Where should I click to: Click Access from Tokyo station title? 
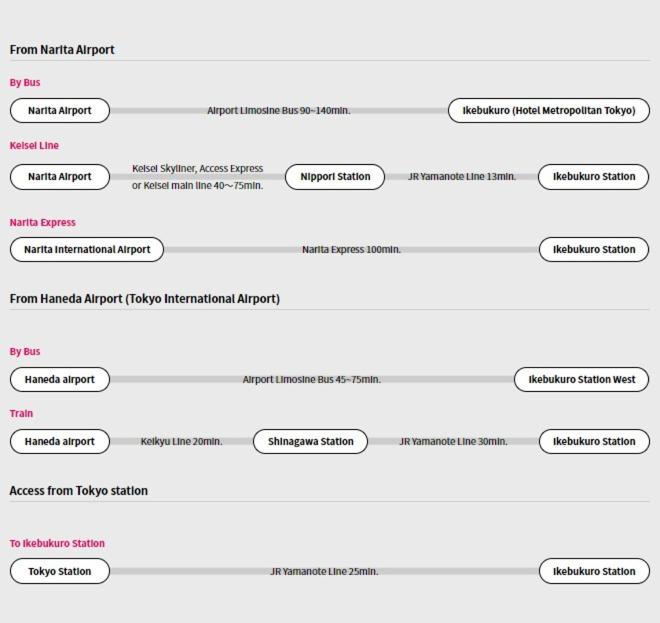click(78, 491)
